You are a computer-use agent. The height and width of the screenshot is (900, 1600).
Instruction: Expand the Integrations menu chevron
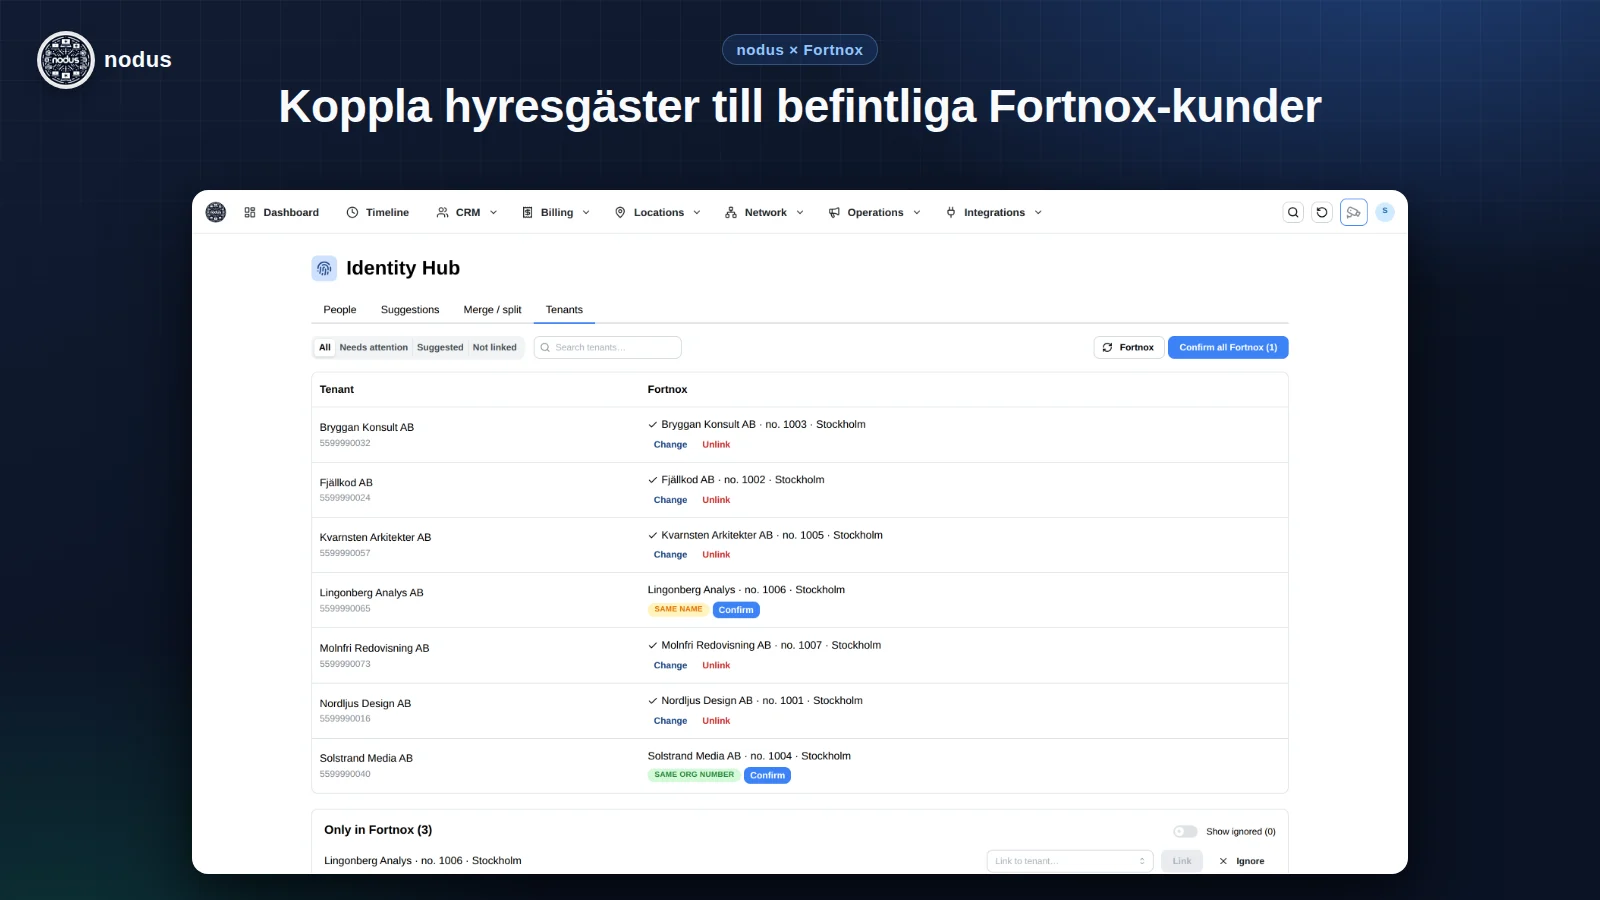[x=1038, y=212]
